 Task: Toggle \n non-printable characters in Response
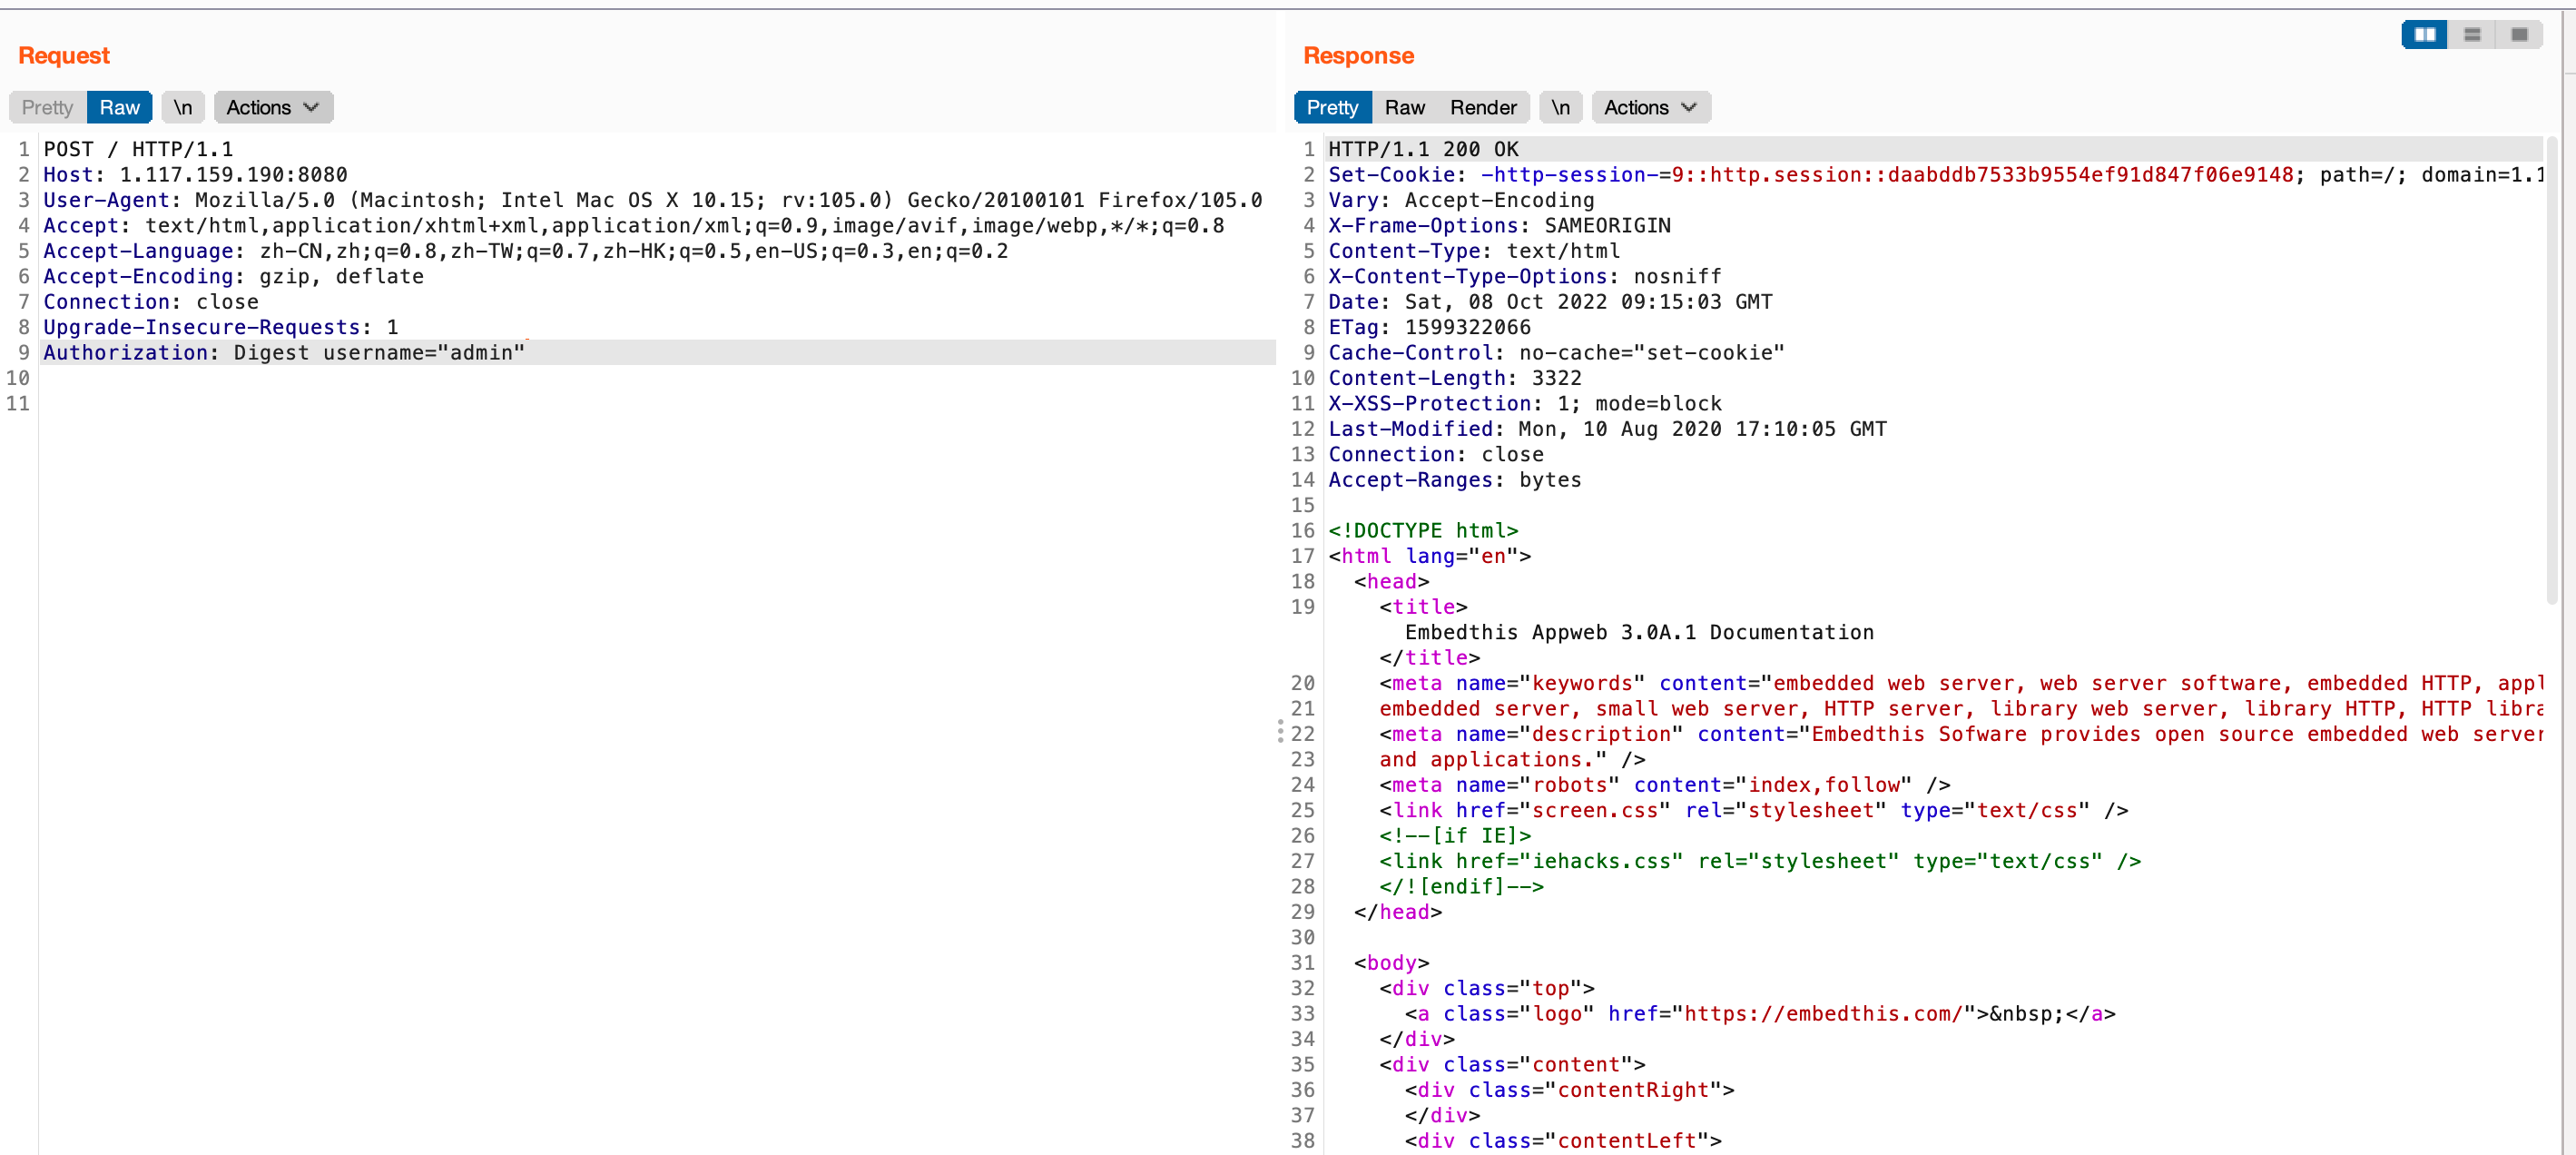[x=1560, y=107]
